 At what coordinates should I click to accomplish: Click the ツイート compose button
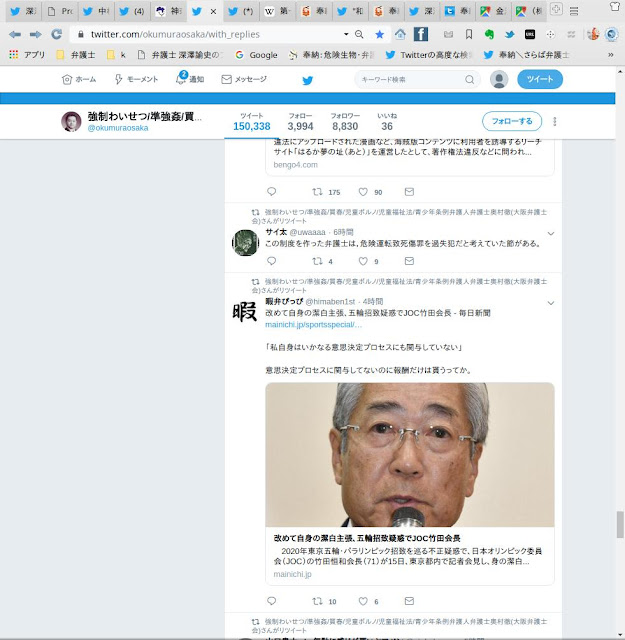(540, 79)
